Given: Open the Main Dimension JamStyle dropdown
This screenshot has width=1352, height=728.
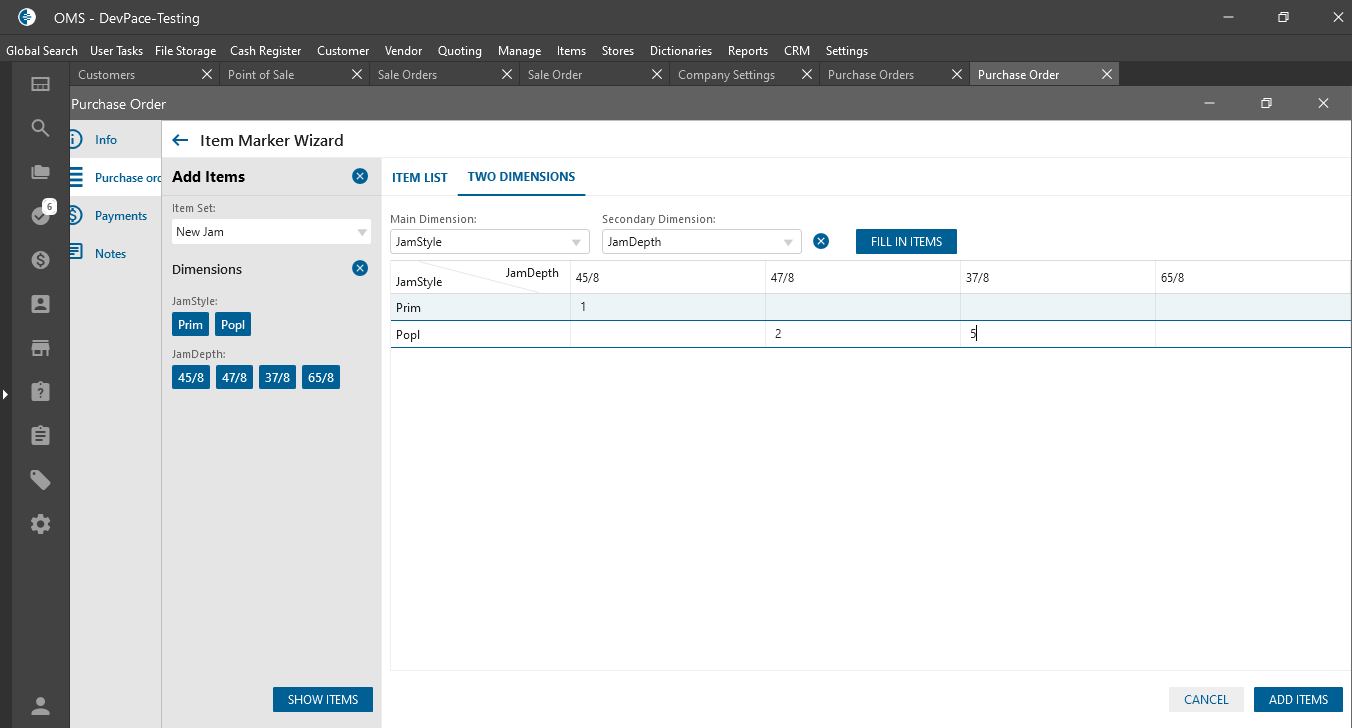Looking at the screenshot, I should click(x=577, y=242).
